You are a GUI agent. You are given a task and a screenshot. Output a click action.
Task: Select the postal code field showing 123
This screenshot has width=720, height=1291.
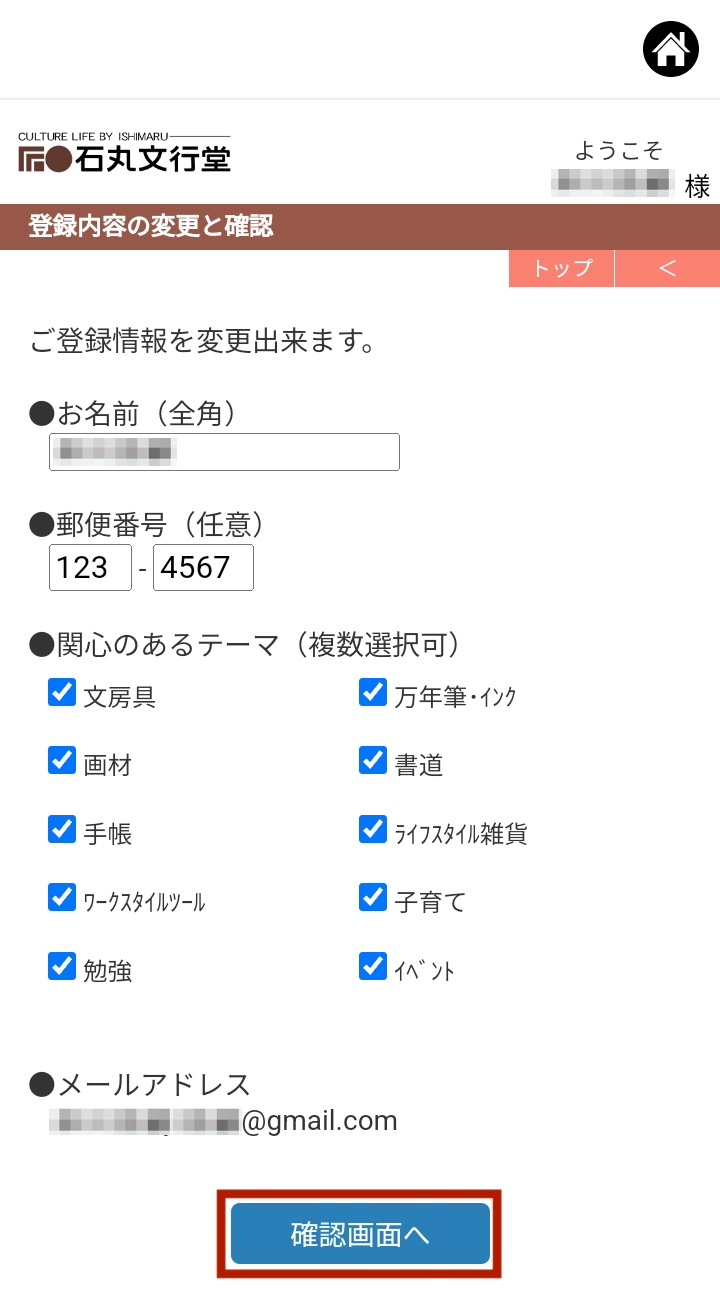coord(90,568)
